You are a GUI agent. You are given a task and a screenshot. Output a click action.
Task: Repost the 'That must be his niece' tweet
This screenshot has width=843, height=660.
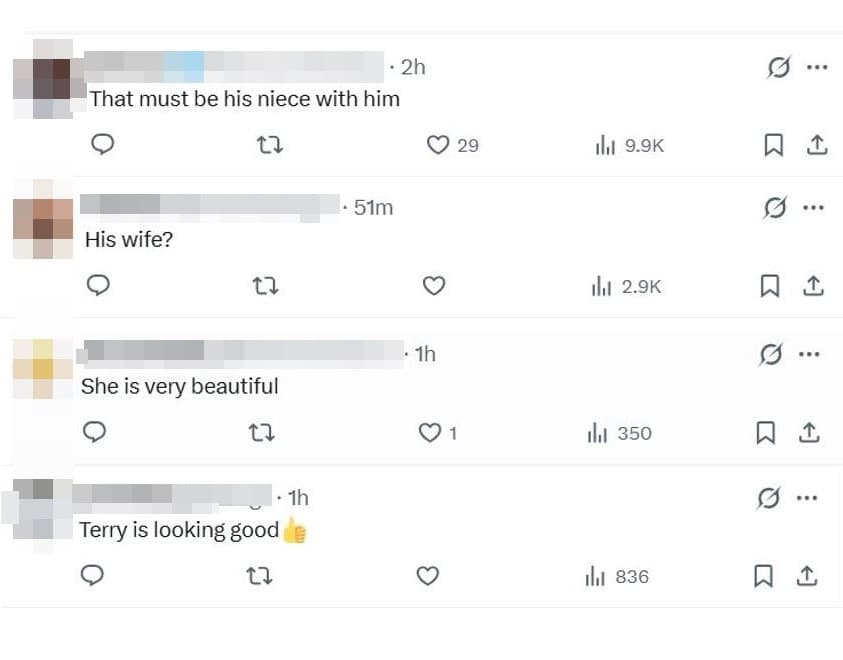coord(269,145)
